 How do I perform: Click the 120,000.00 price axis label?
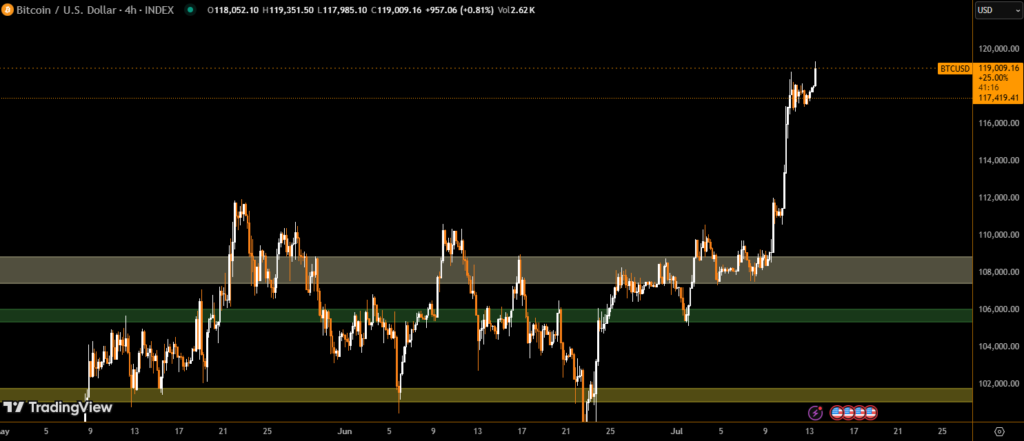tap(999, 48)
